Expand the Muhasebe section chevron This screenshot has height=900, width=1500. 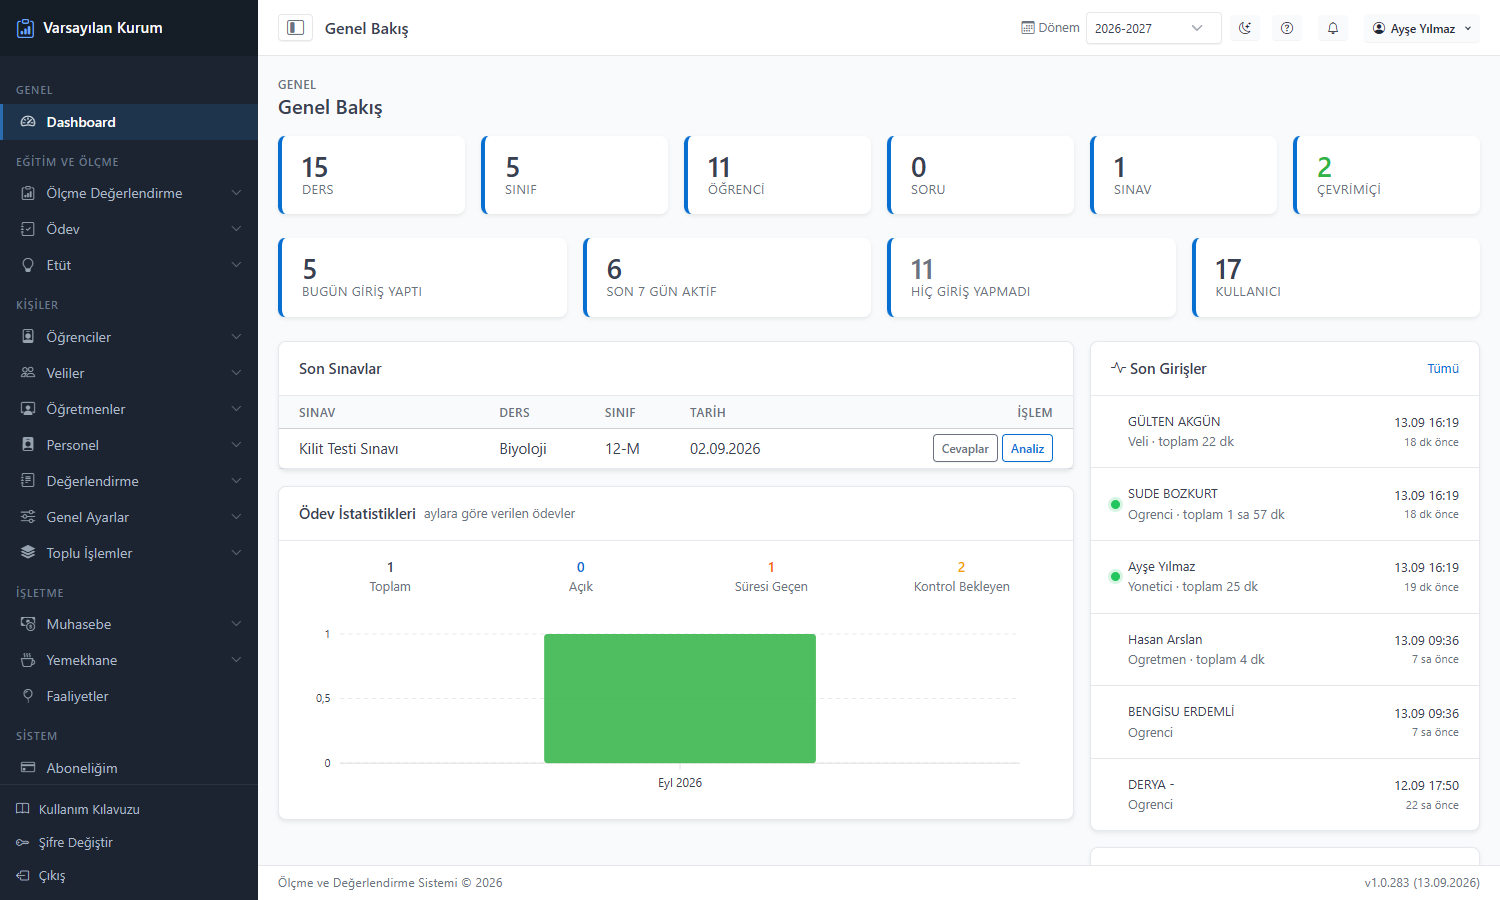237,624
